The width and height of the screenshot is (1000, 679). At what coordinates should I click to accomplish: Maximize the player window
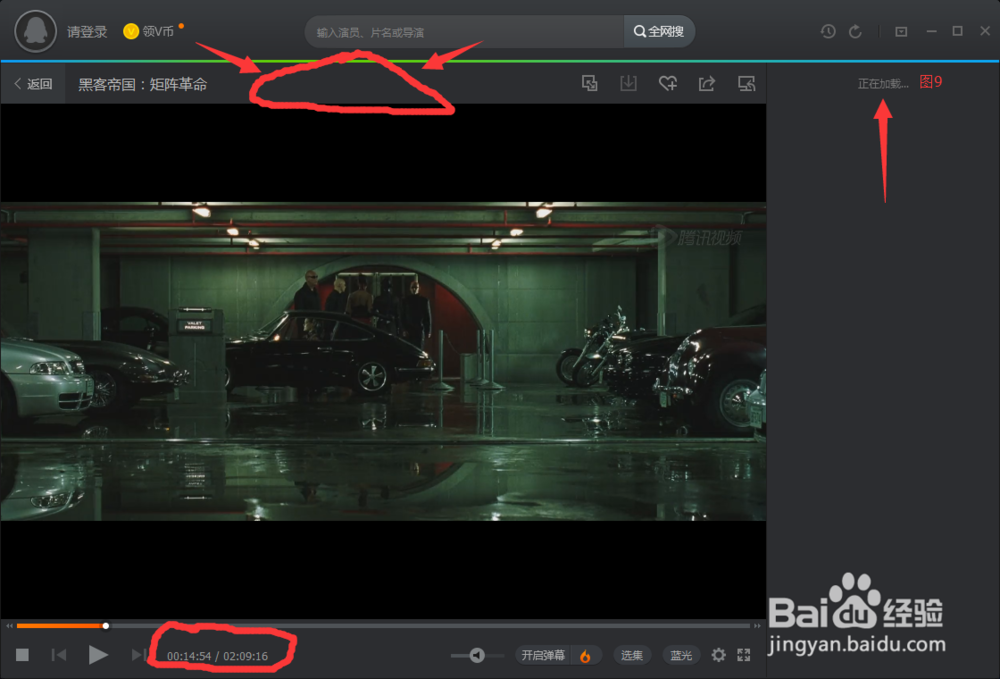point(957,31)
